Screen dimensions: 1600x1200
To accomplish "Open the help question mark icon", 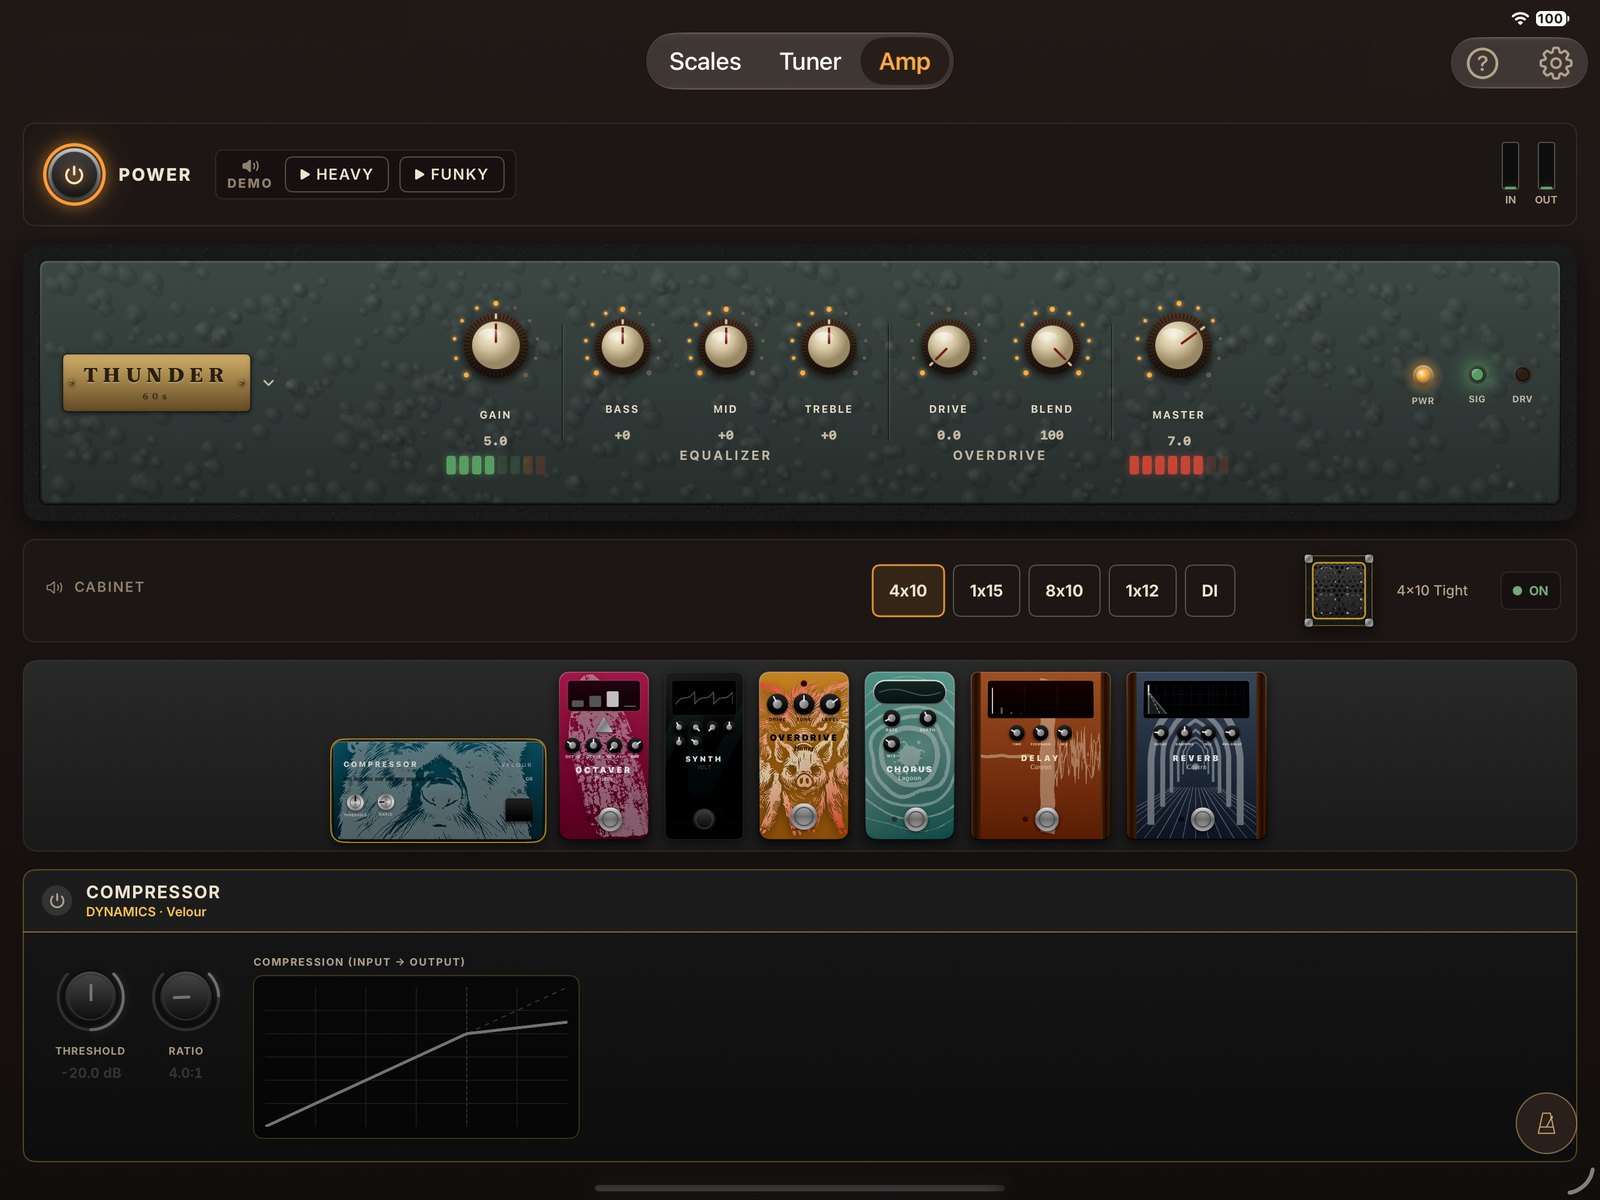I will coord(1482,64).
